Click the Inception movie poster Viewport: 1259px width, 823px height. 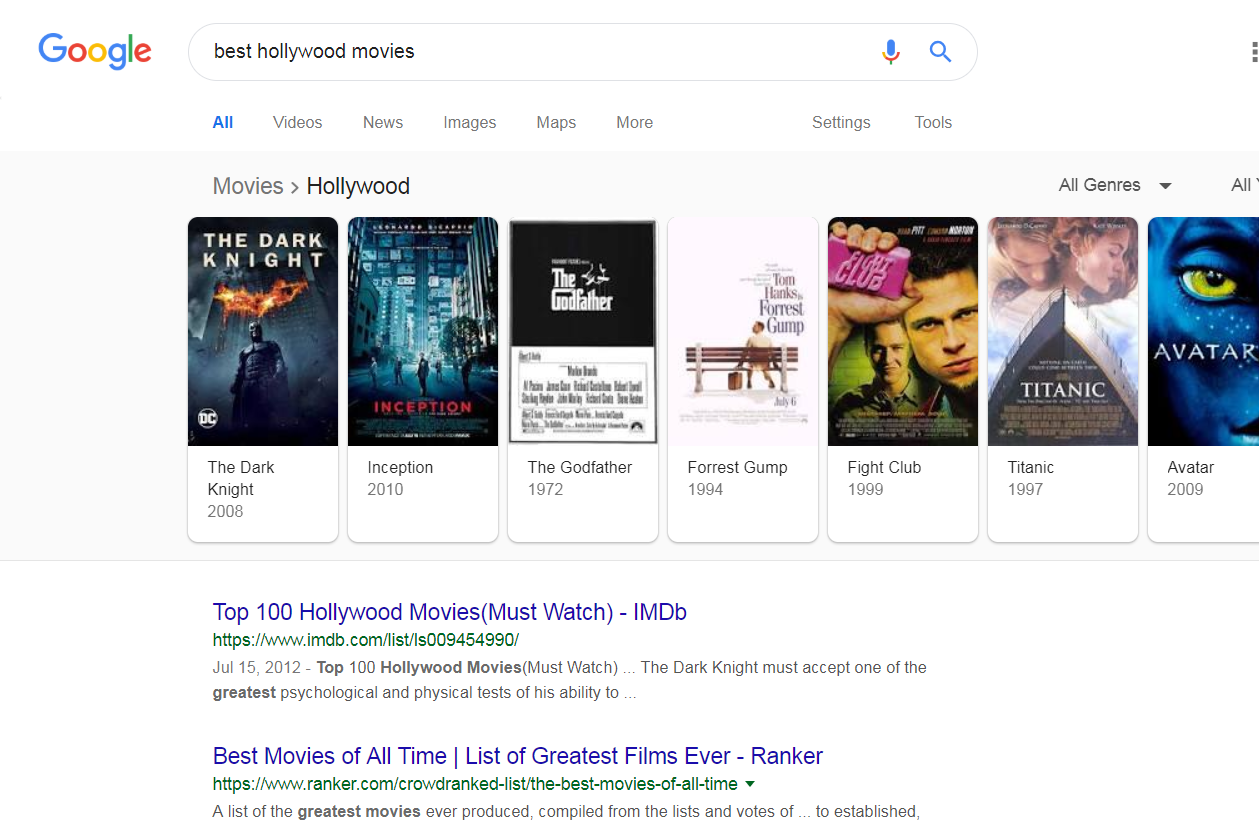pyautogui.click(x=423, y=331)
